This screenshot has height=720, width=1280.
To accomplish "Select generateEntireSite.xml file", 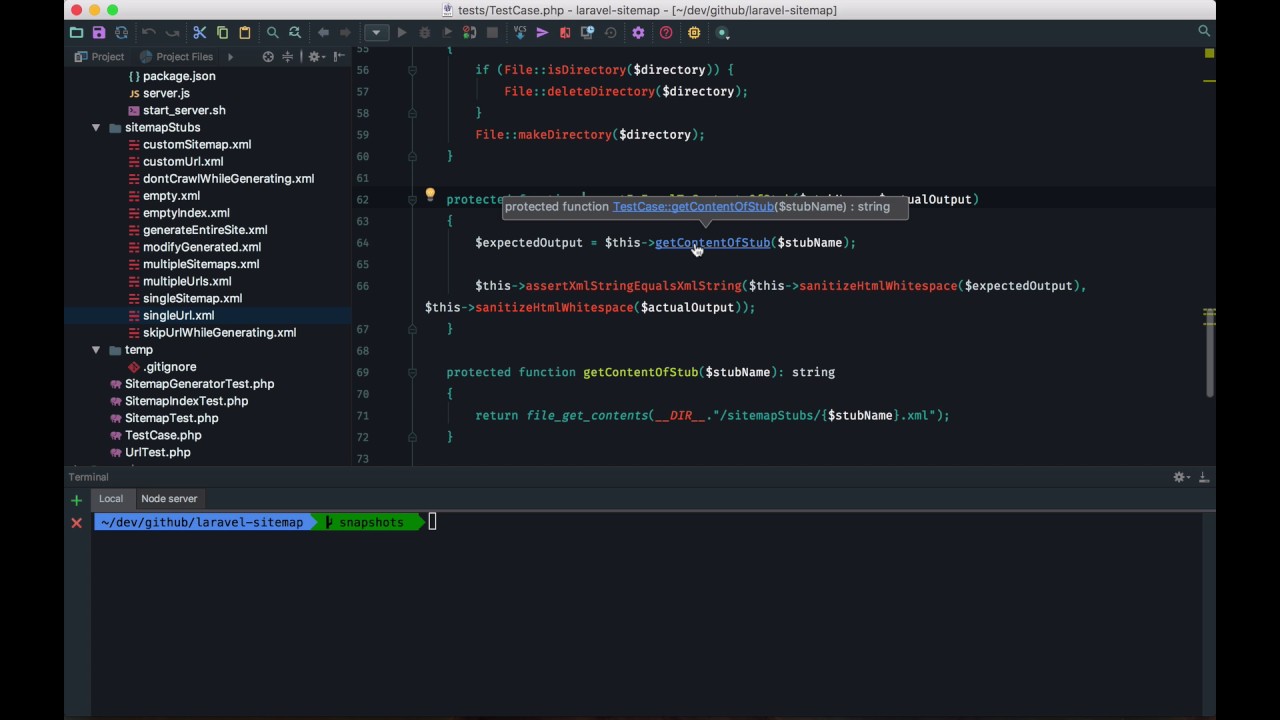I will point(205,230).
